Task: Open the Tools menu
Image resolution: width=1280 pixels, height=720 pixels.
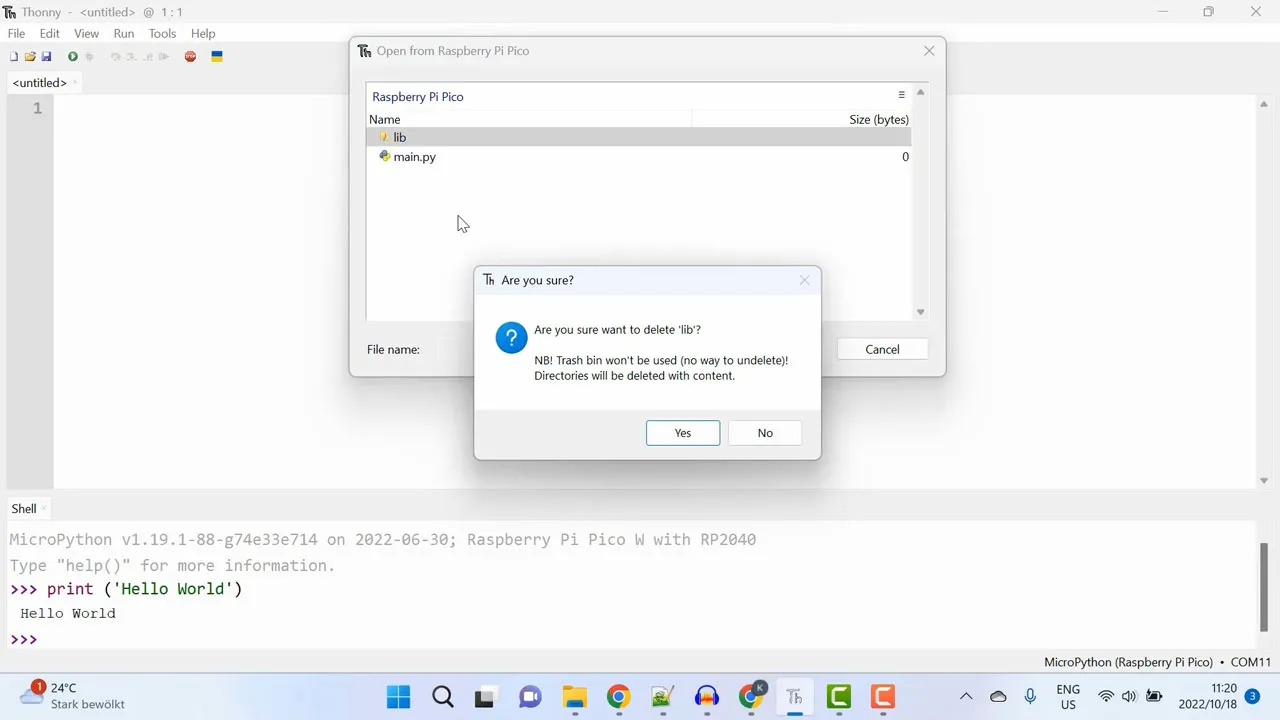Action: [x=163, y=33]
